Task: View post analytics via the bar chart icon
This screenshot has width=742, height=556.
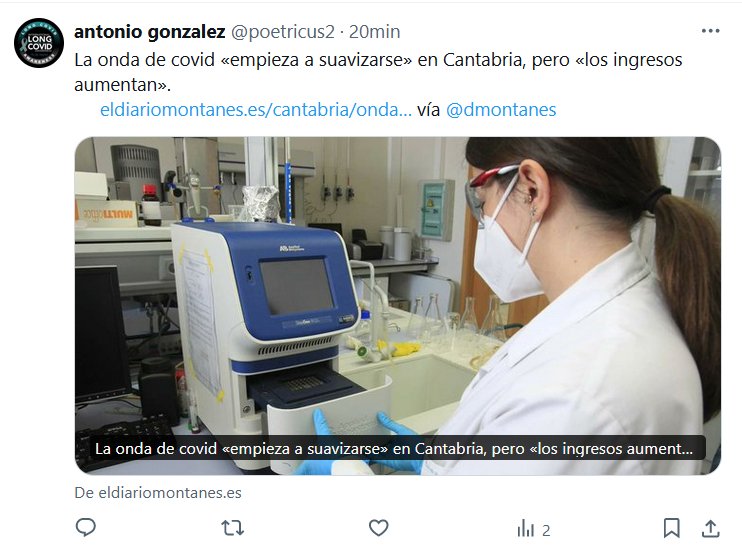Action: coord(525,528)
